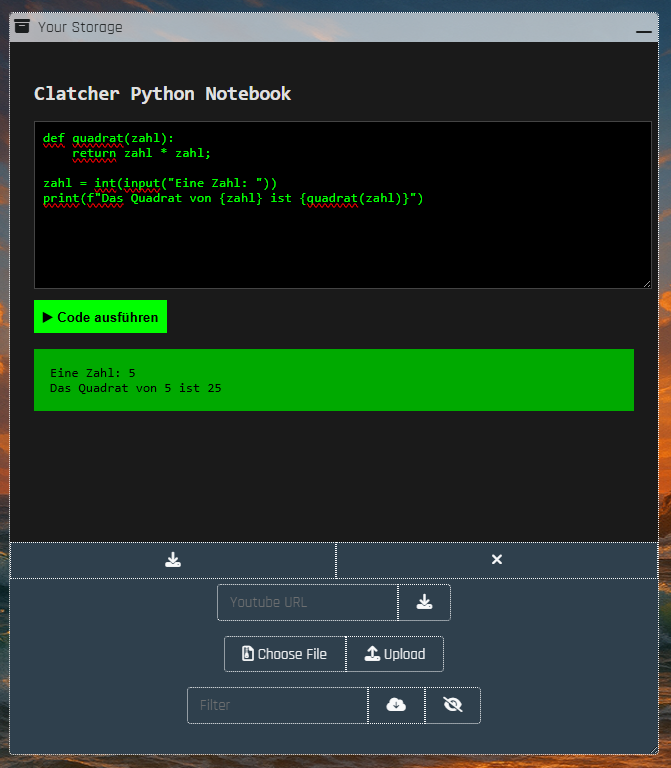671x768 pixels.
Task: Click the code line starting "print(f"Das Quadrat"
Action: tap(233, 199)
